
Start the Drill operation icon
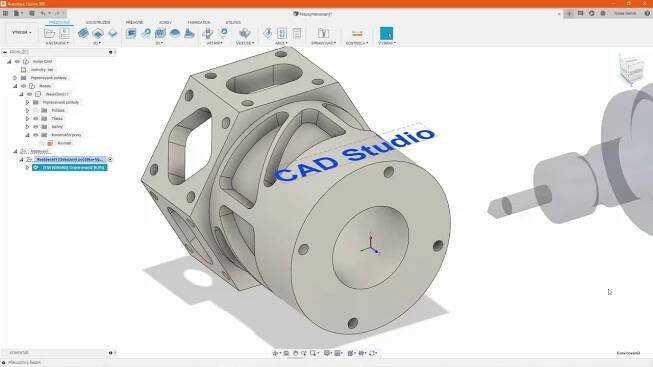(208, 33)
